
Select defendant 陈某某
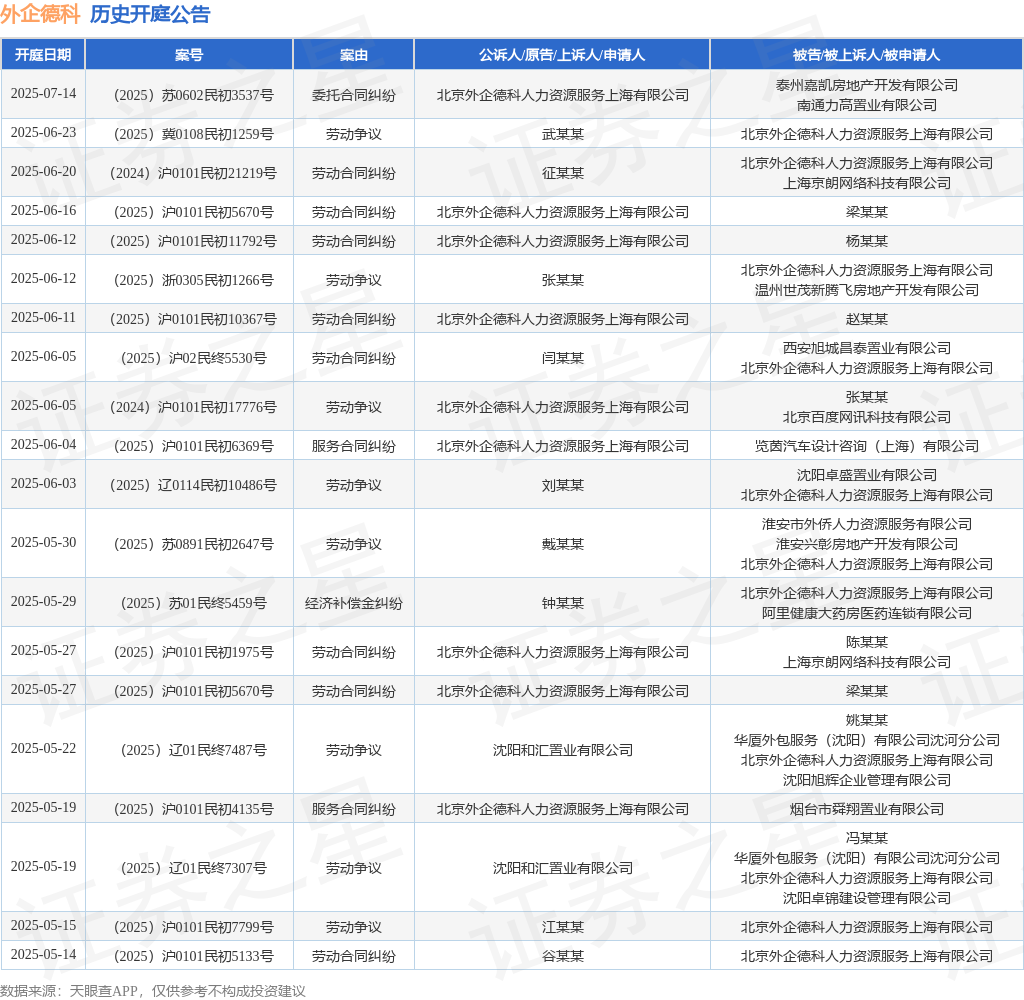[867, 642]
